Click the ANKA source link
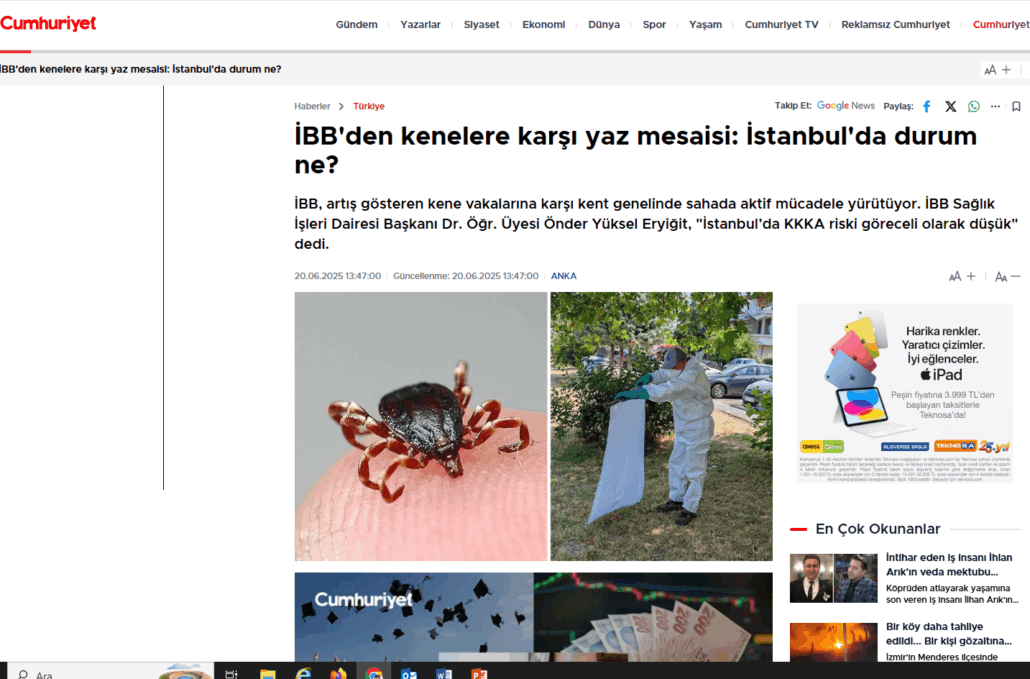This screenshot has width=1030, height=679. click(x=564, y=276)
